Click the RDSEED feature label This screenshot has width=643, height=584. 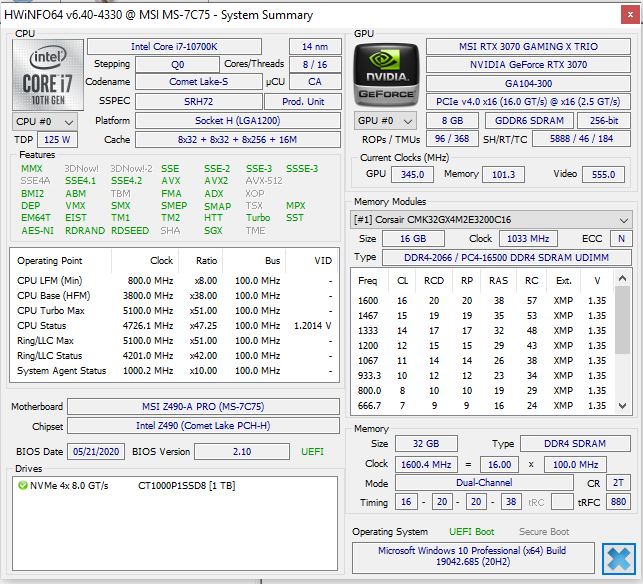coord(130,231)
